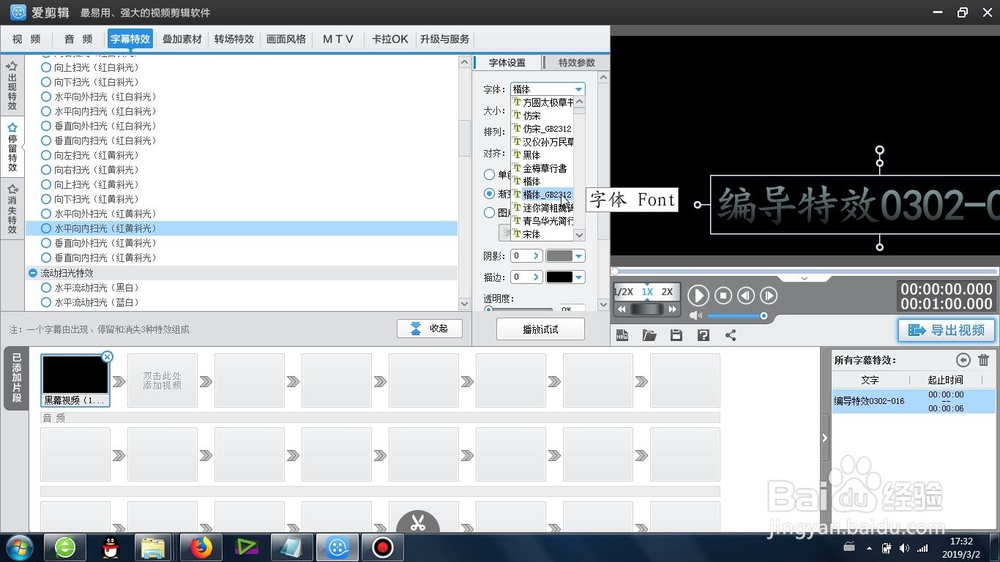Open the 字体 font dropdown arrow

tap(578, 89)
